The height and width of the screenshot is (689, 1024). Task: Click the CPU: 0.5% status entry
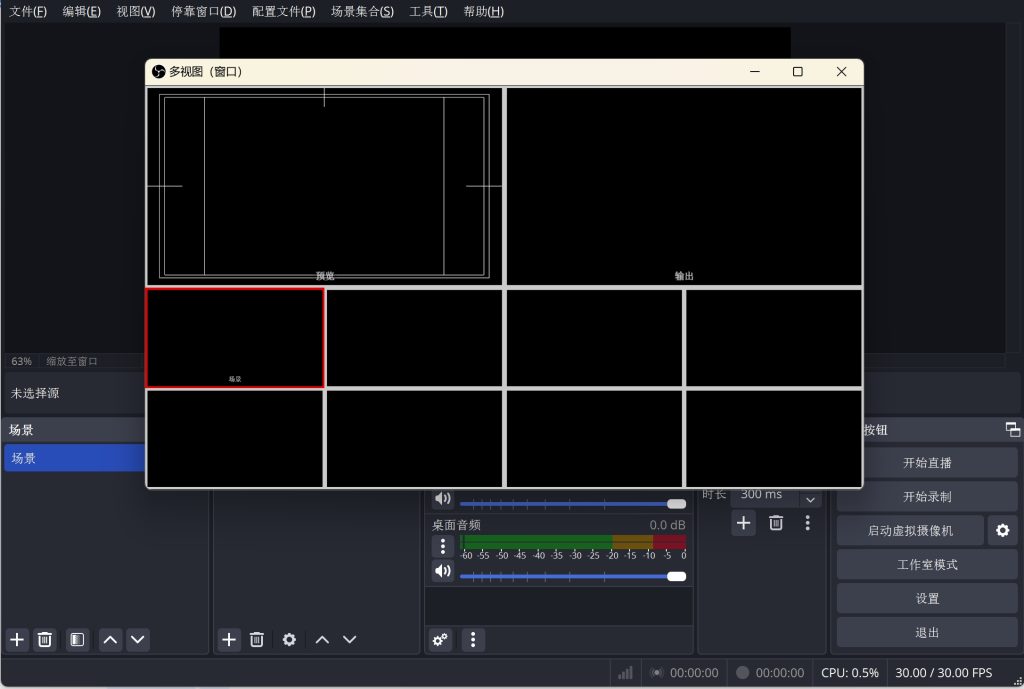coord(850,673)
